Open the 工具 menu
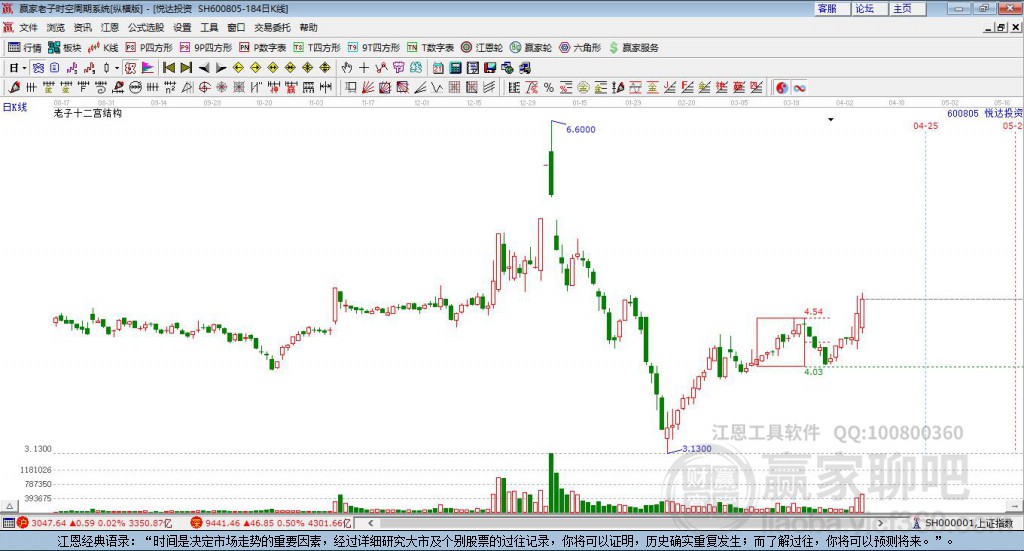Screen dimensions: 1024x551 click(209, 27)
